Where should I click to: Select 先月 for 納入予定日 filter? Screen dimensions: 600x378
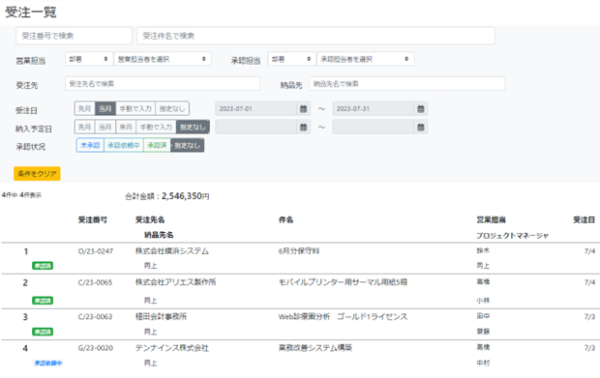coord(85,127)
